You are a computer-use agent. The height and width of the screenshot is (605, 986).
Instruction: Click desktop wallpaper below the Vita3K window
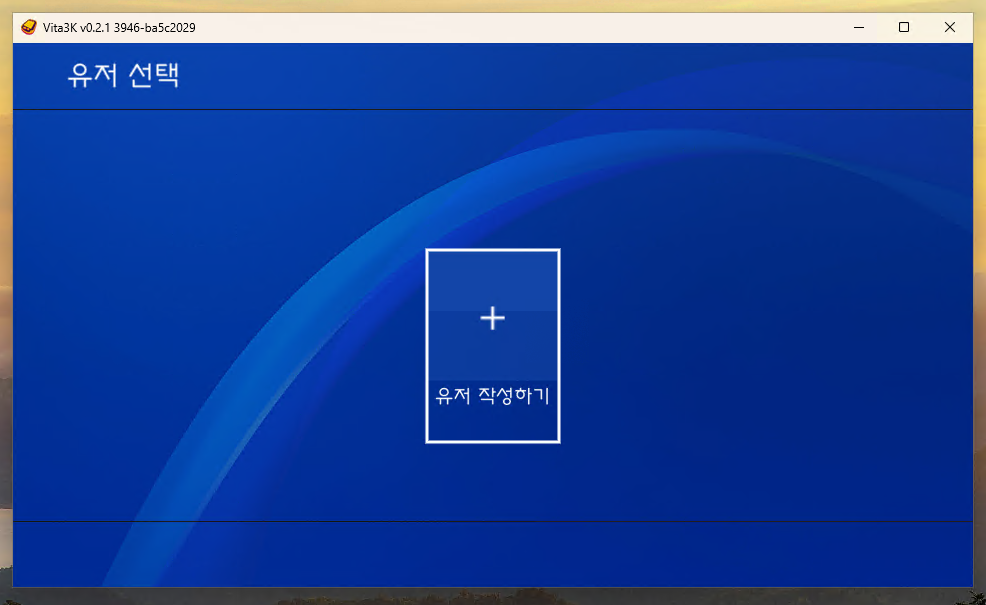492,597
